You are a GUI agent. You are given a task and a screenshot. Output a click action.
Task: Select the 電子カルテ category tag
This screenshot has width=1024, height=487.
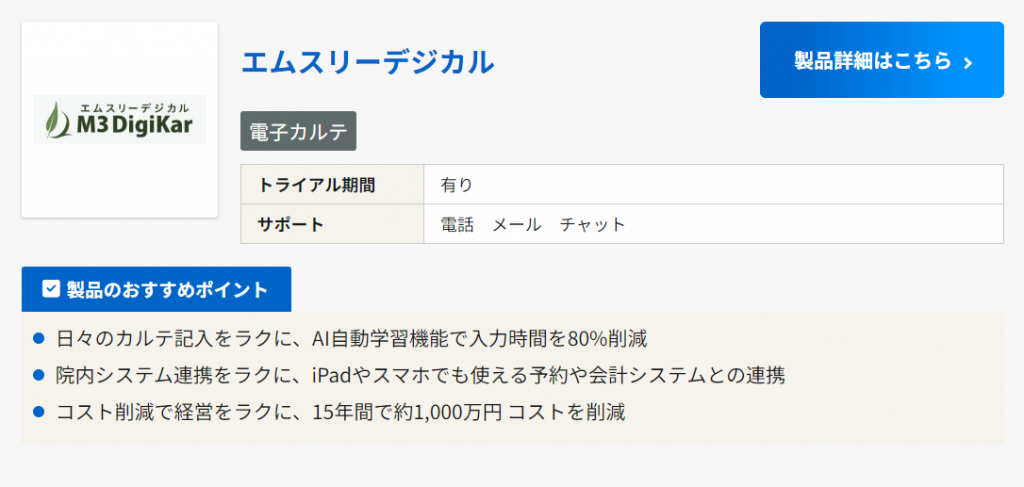tap(298, 131)
